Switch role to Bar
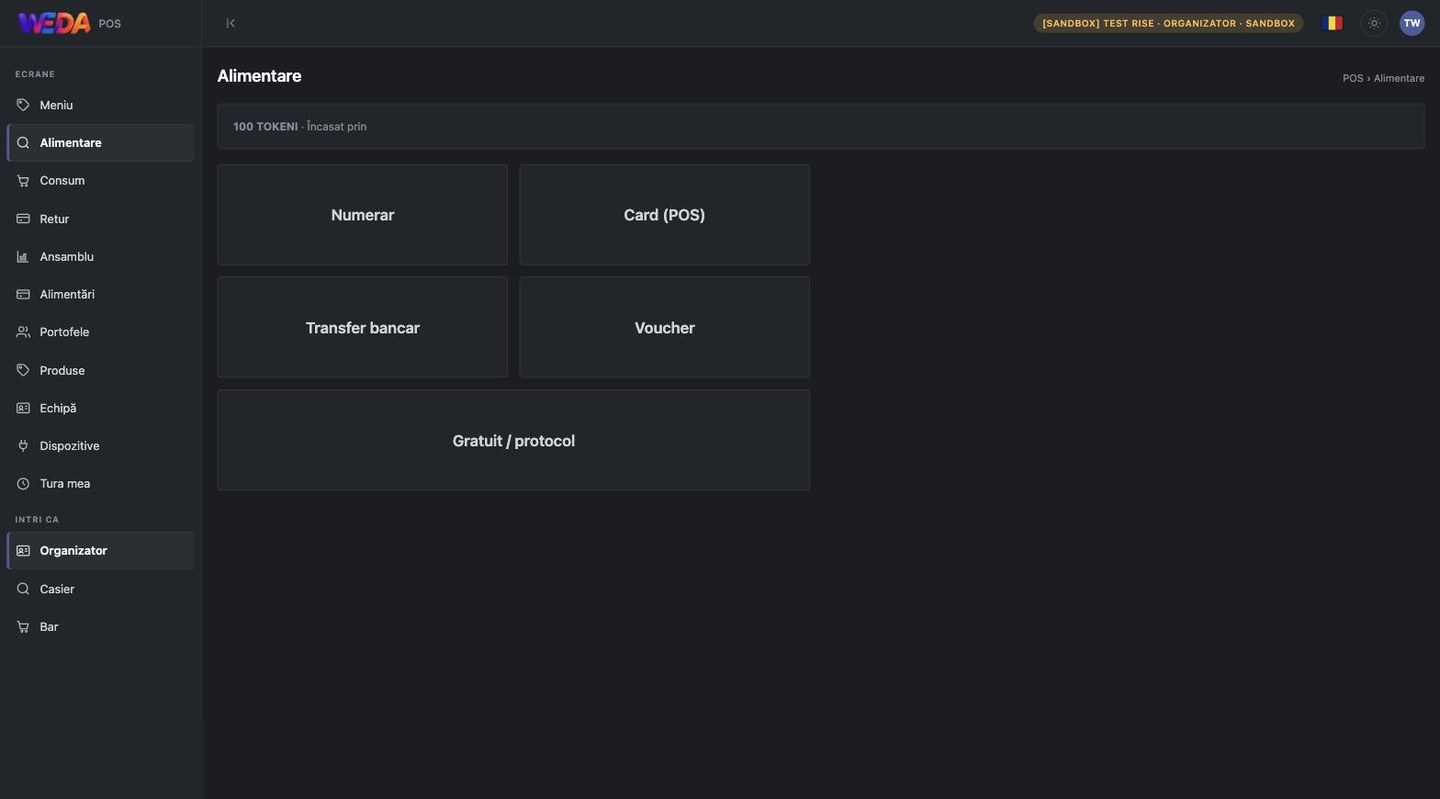Image resolution: width=1440 pixels, height=799 pixels. 100,627
